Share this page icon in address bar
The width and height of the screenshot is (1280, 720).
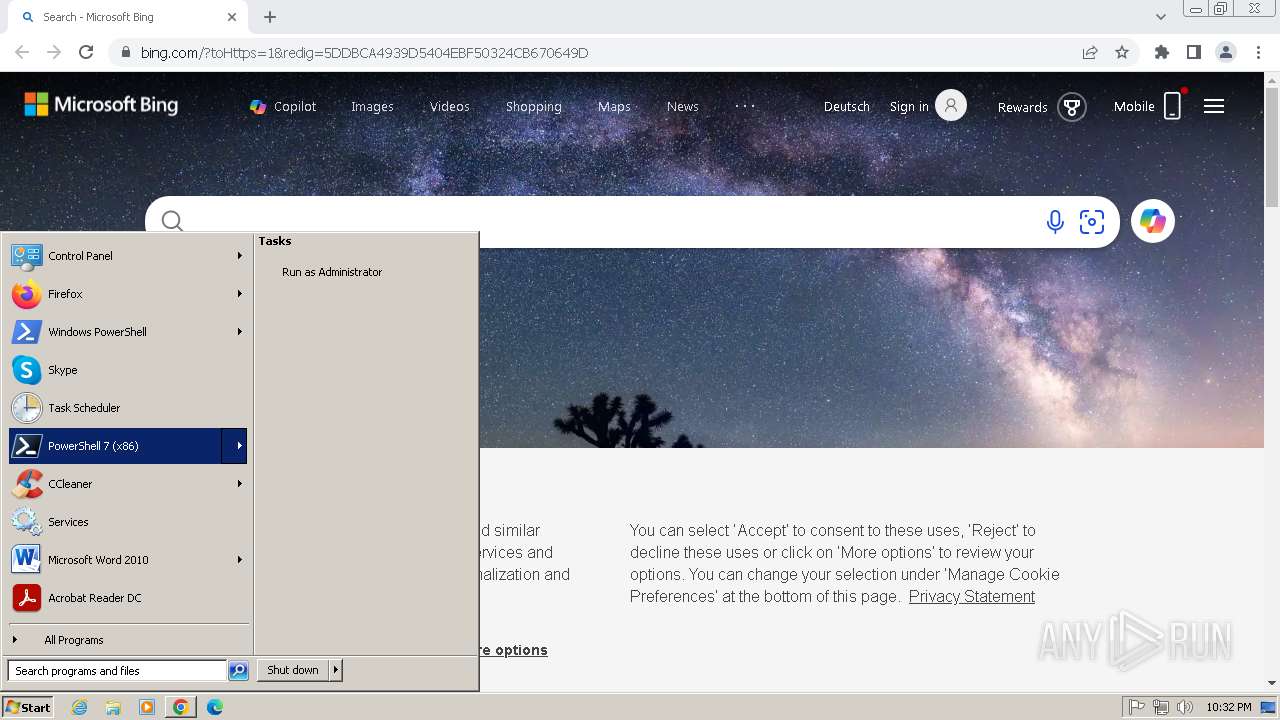(x=1090, y=52)
